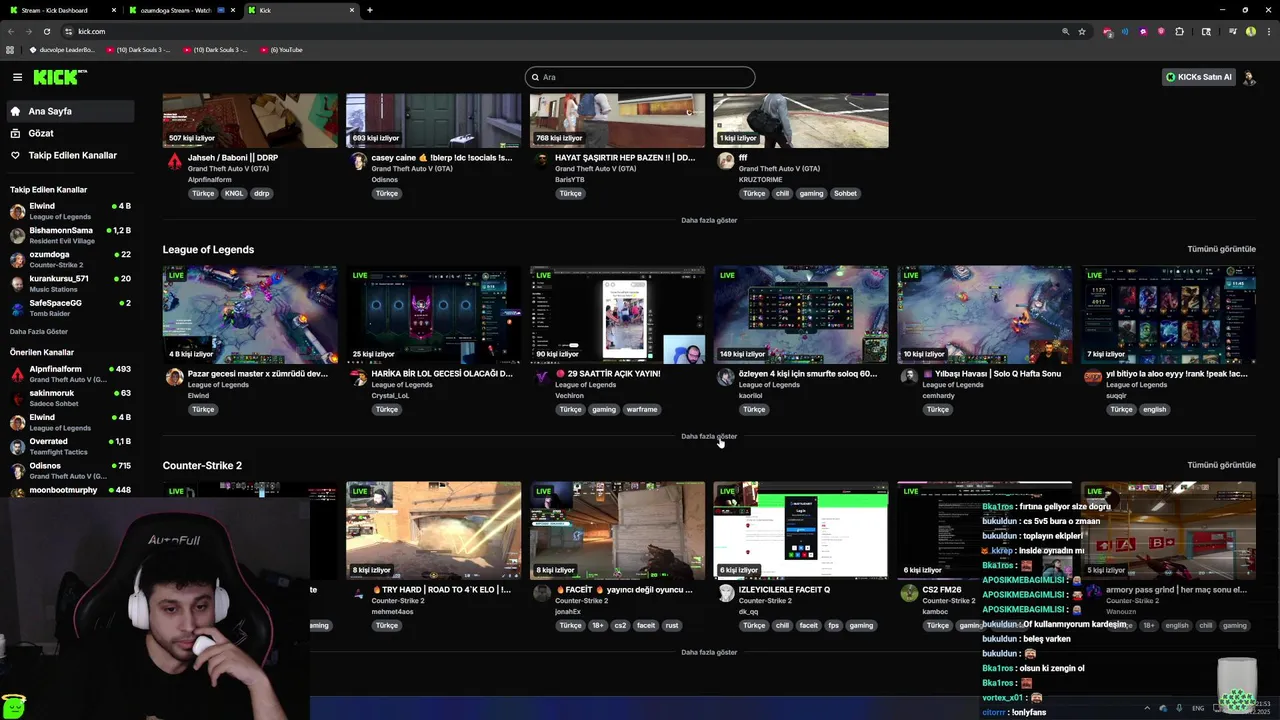Open Takip Edilen Kanallar menu item
The width and height of the screenshot is (1280, 720).
72,155
